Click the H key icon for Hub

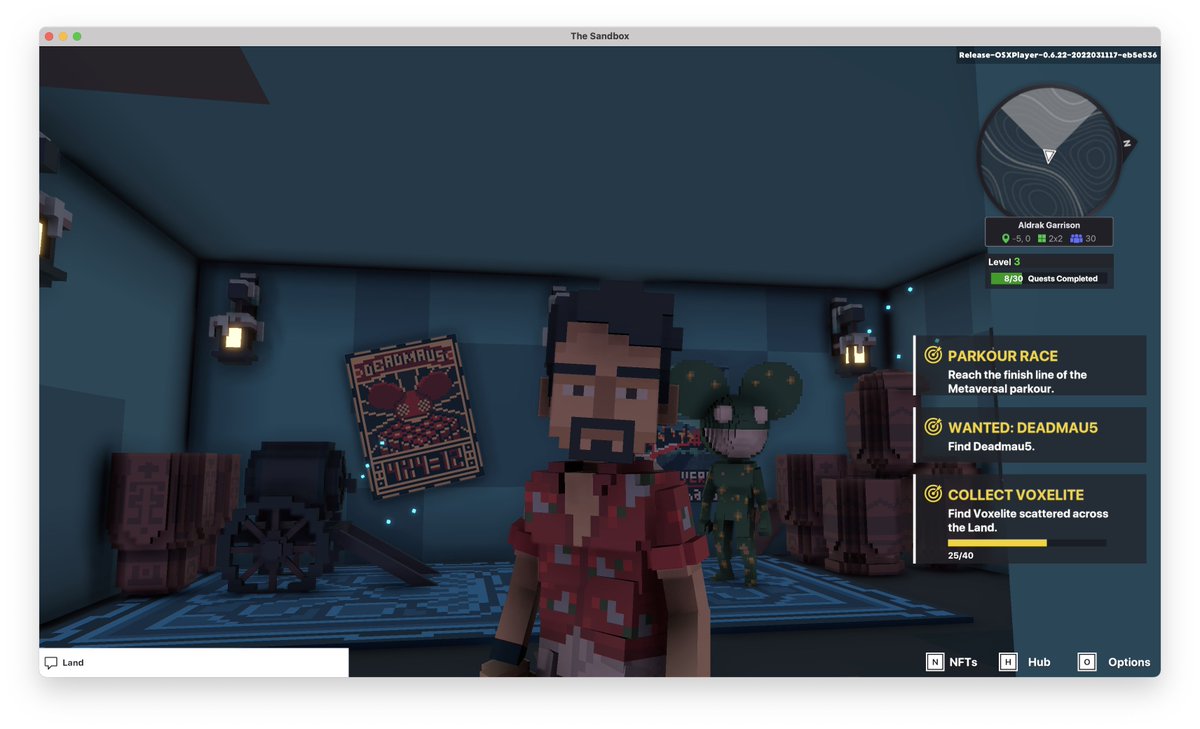pyautogui.click(x=1008, y=662)
